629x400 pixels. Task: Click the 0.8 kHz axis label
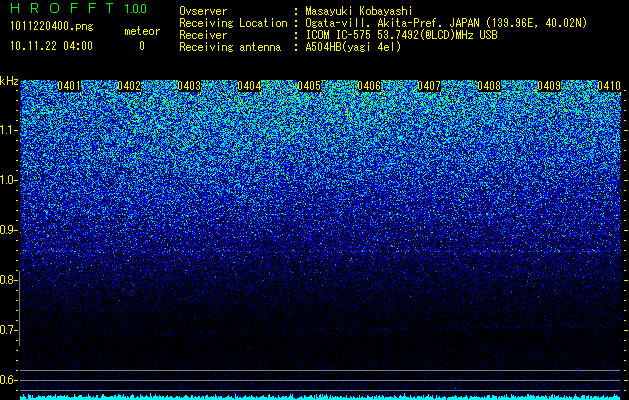tap(9, 280)
